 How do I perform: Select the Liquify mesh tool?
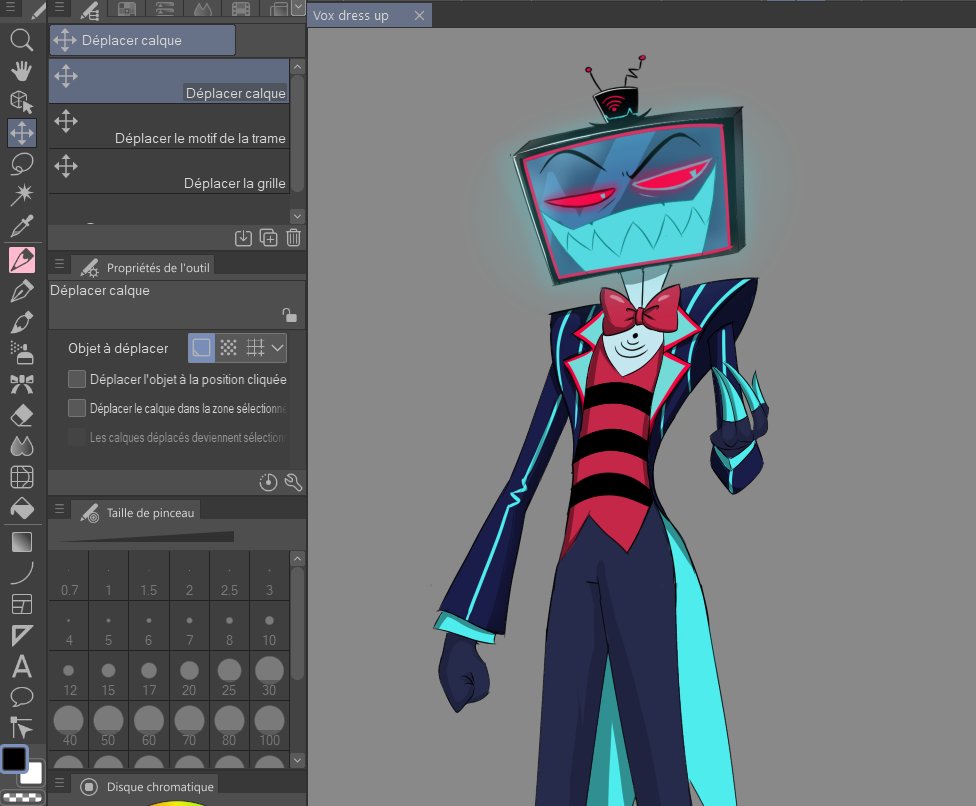pos(22,477)
